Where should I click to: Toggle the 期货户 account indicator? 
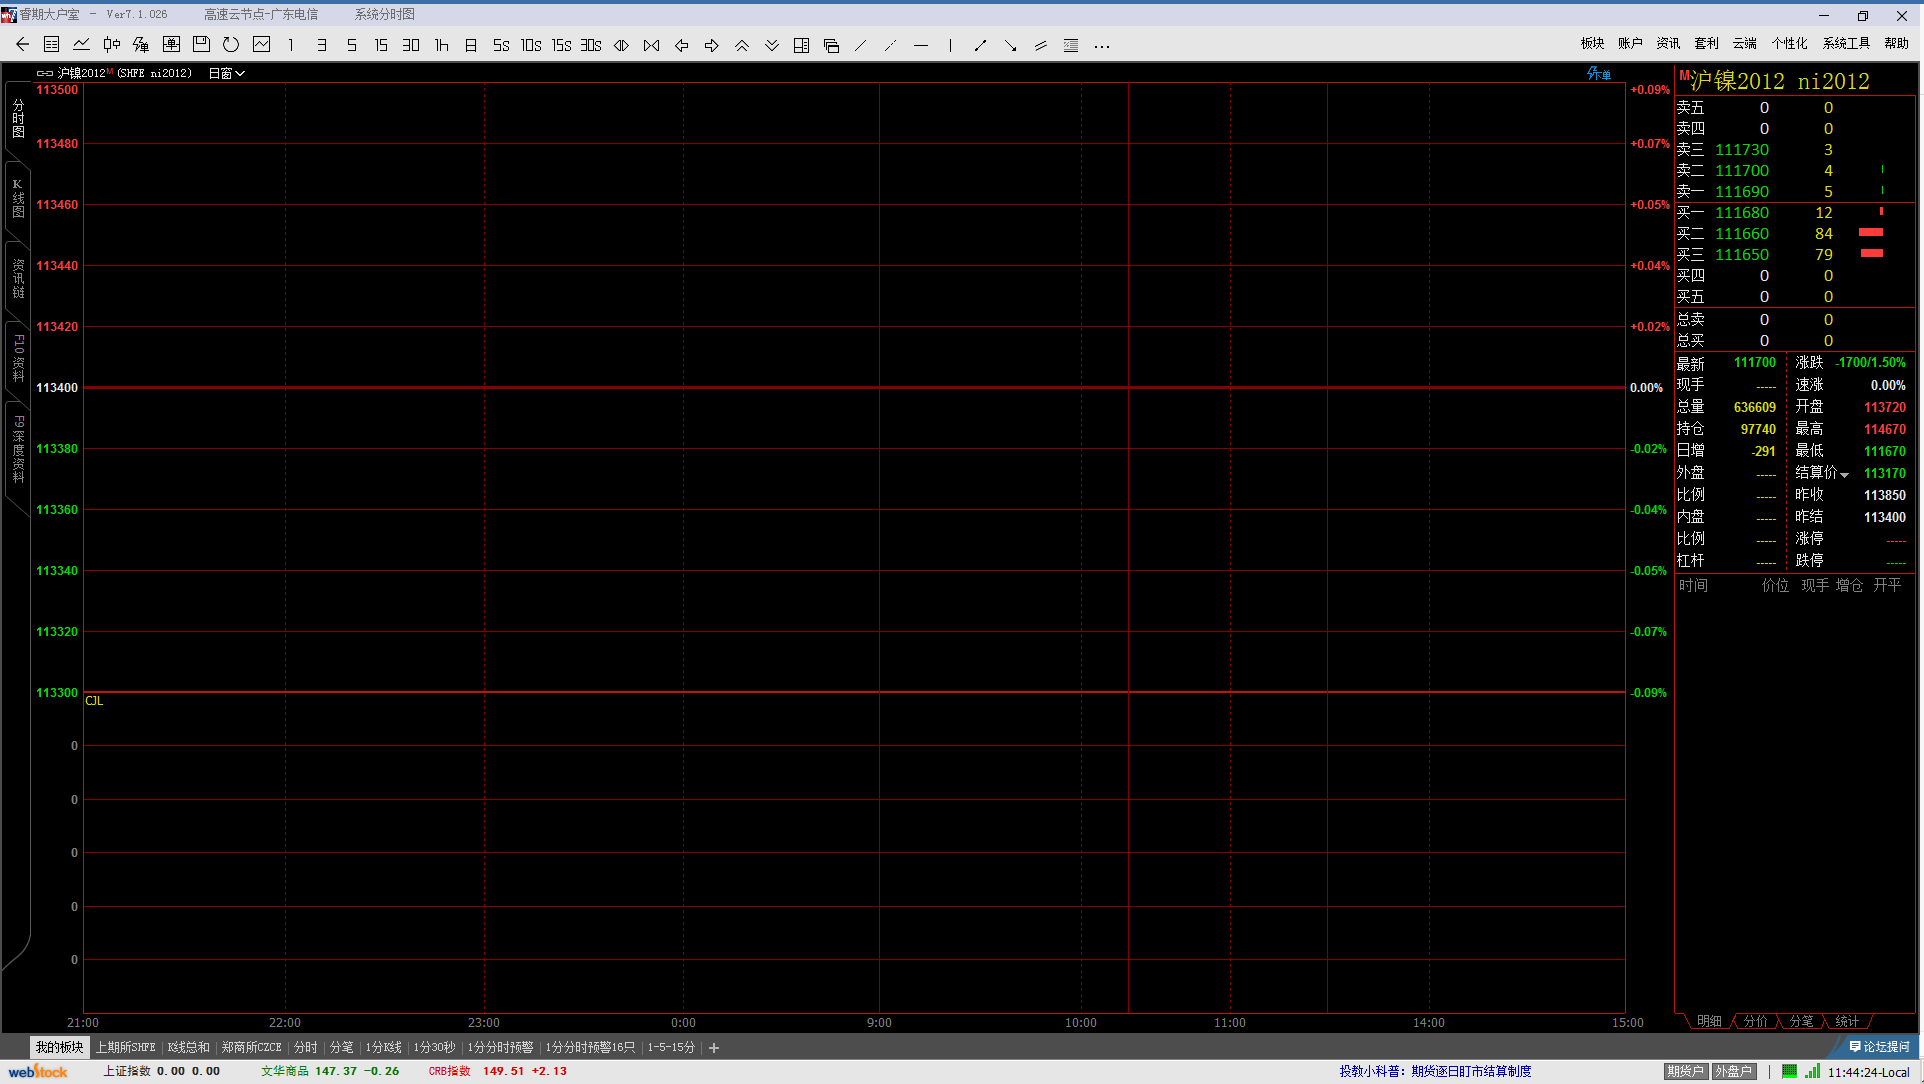click(1685, 1071)
